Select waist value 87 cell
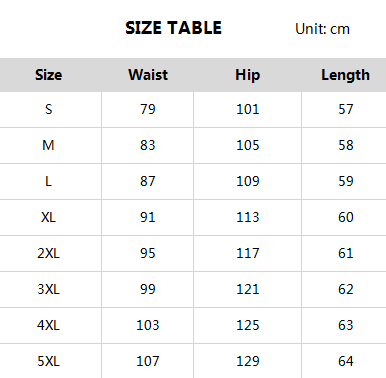This screenshot has height=378, width=386. tap(148, 181)
